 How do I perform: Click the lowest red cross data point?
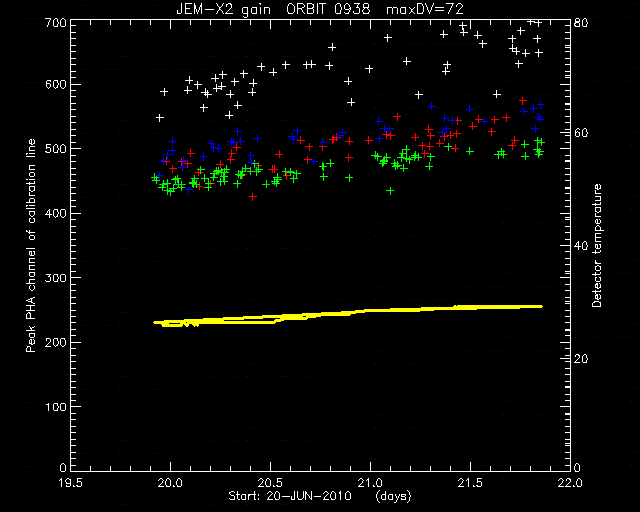pos(253,197)
